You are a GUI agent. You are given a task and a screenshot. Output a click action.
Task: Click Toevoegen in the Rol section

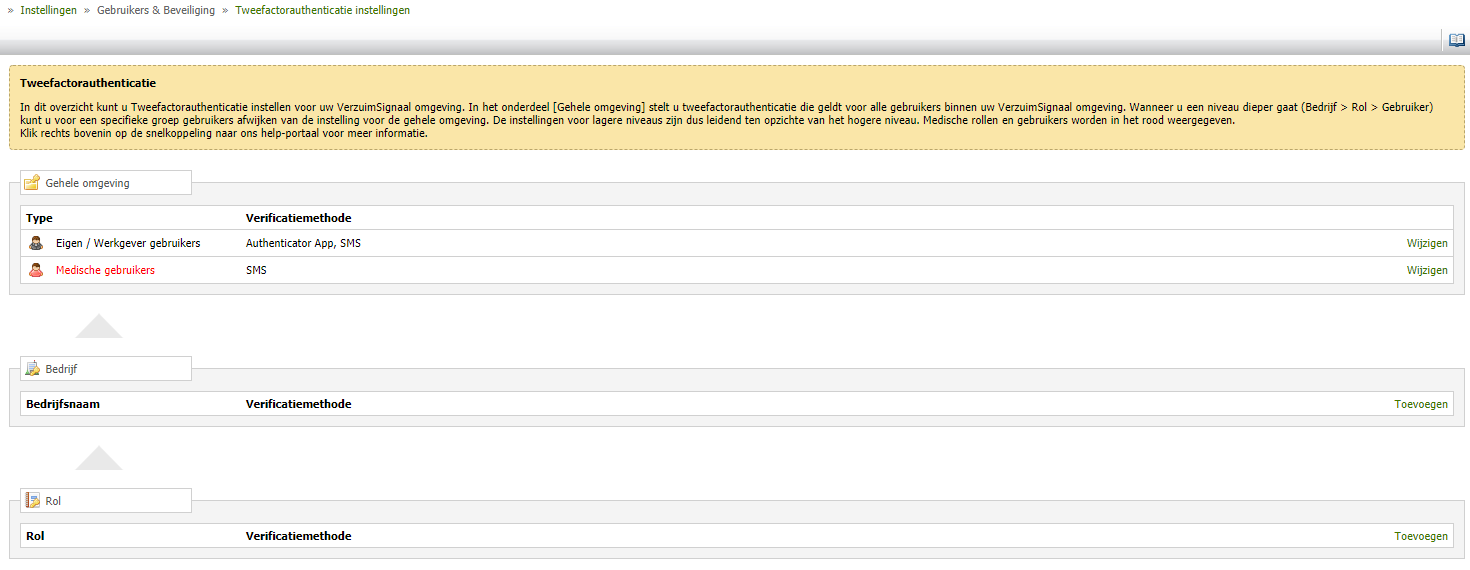pyautogui.click(x=1421, y=536)
